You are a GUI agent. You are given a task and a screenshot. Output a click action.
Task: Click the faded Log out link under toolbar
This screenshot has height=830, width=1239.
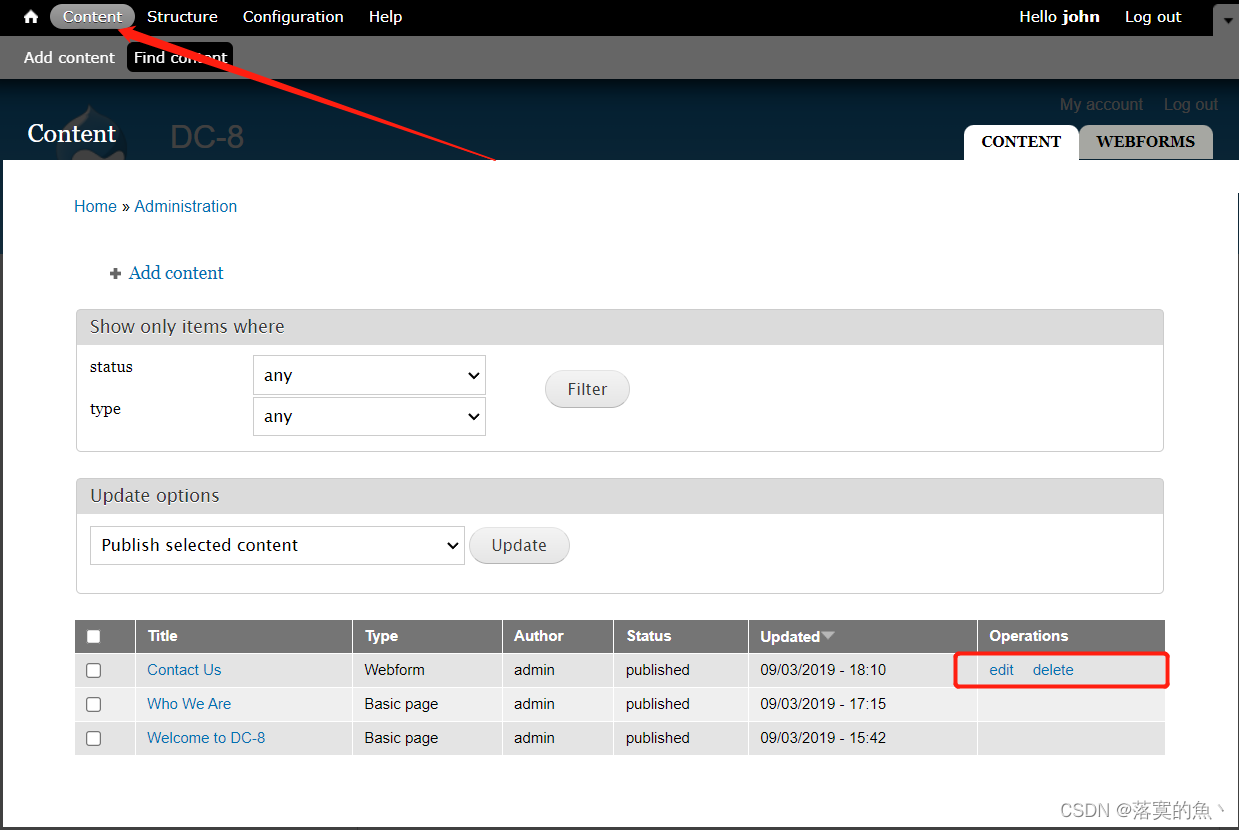coord(1190,105)
